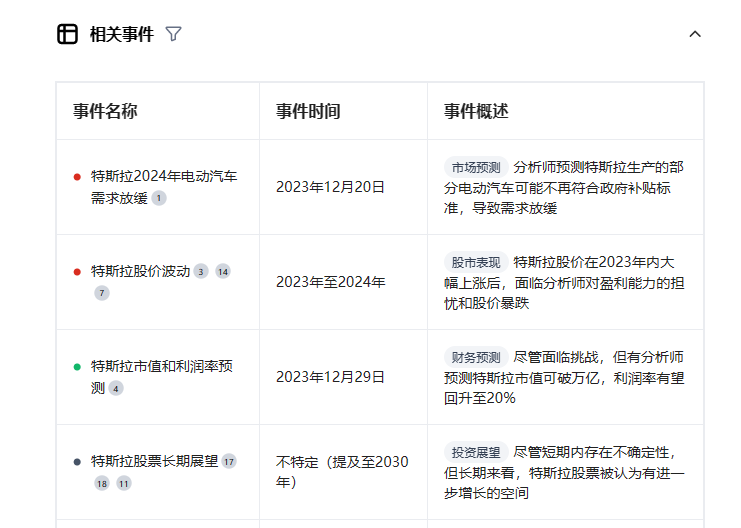741x528 pixels.
Task: Click summary text 分析师预测特斯拉生产的部分电动汽车
Action: click(x=564, y=178)
